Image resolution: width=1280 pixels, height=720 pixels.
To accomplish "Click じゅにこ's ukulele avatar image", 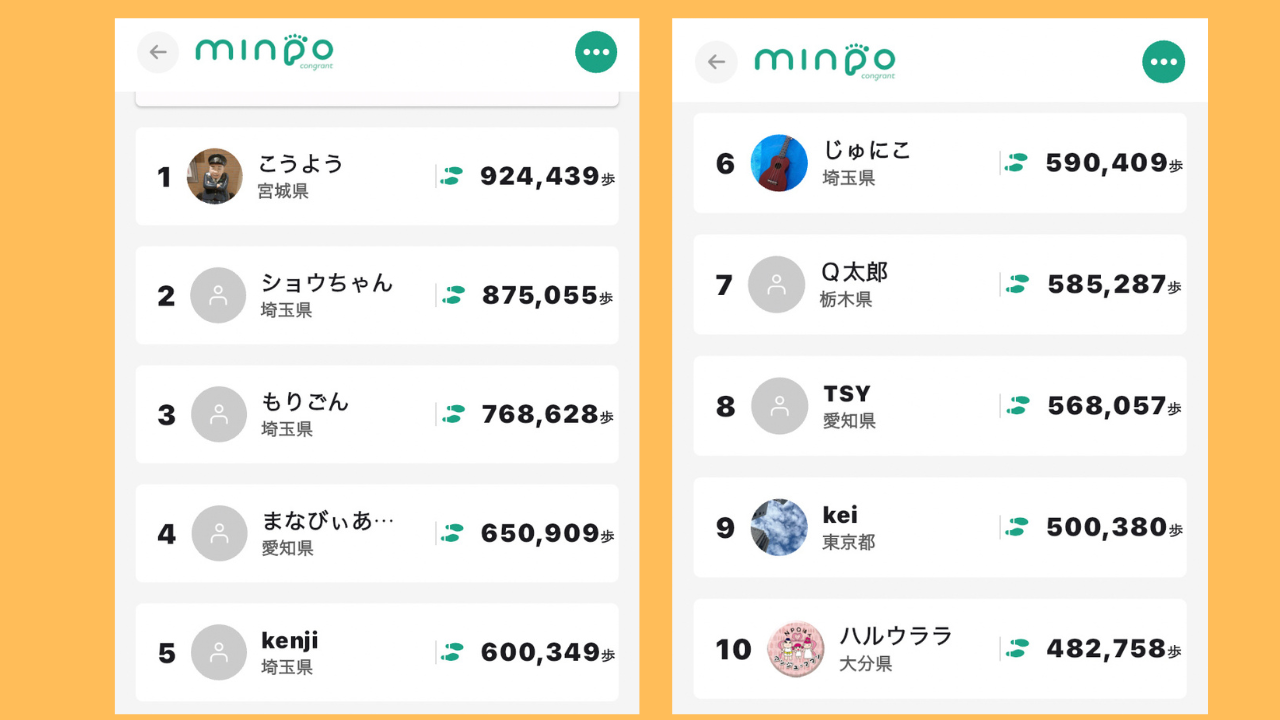I will coord(779,163).
